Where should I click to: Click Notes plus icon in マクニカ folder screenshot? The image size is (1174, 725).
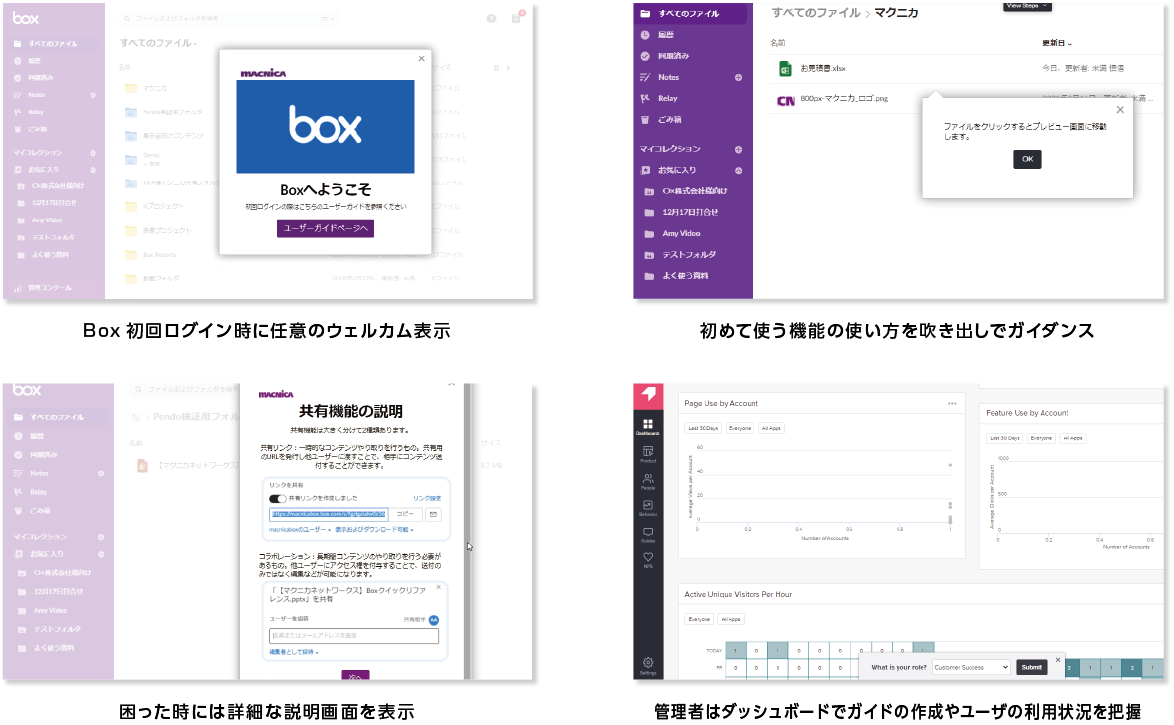(738, 77)
